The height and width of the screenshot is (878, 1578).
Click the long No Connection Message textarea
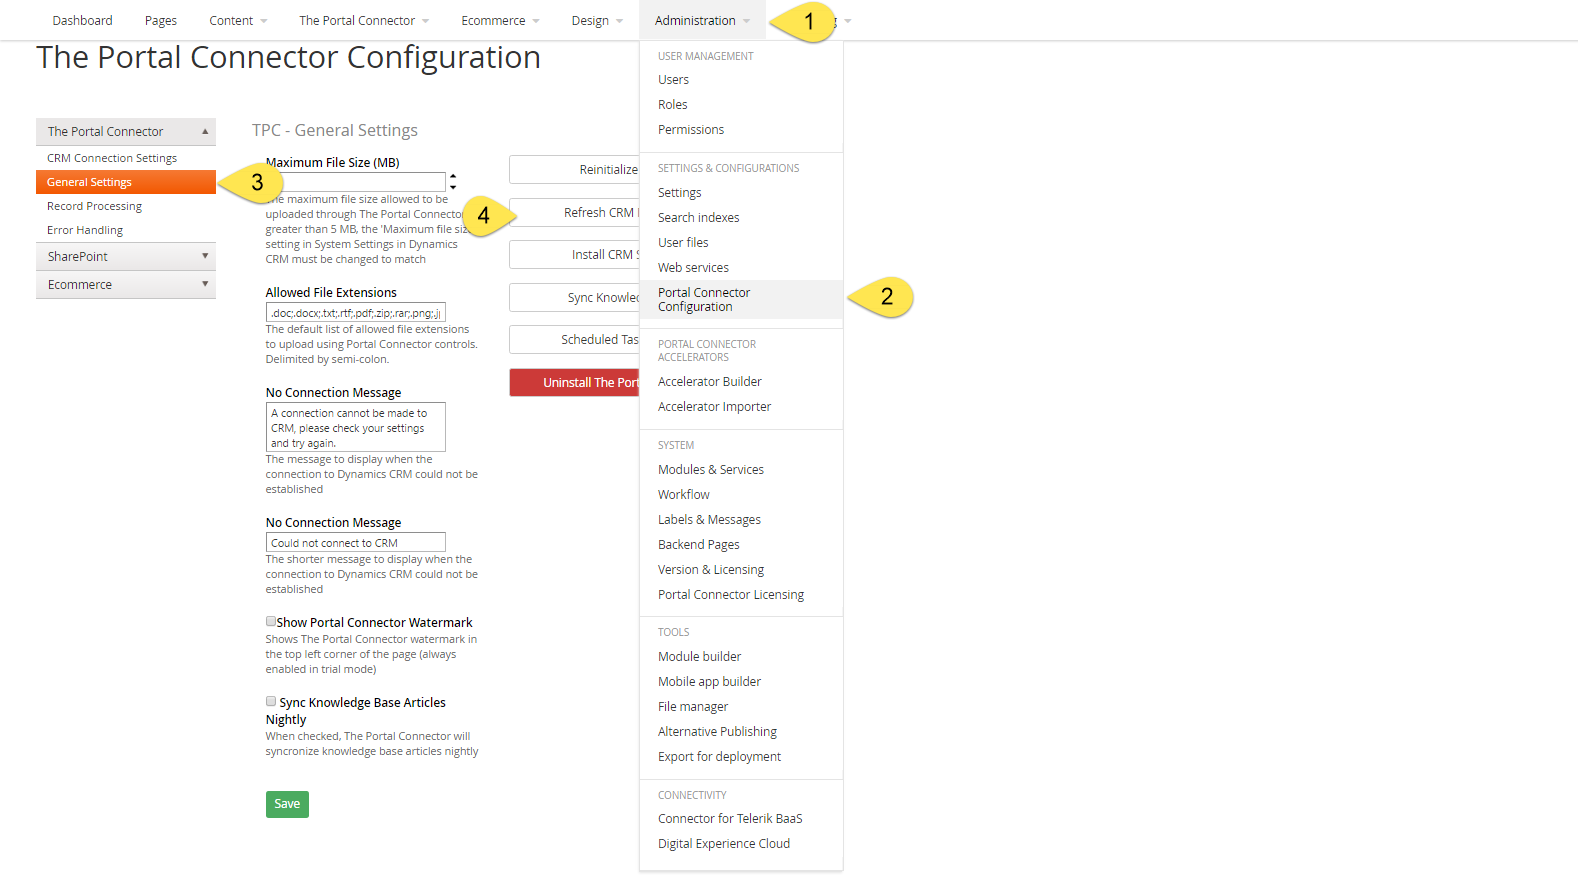356,427
